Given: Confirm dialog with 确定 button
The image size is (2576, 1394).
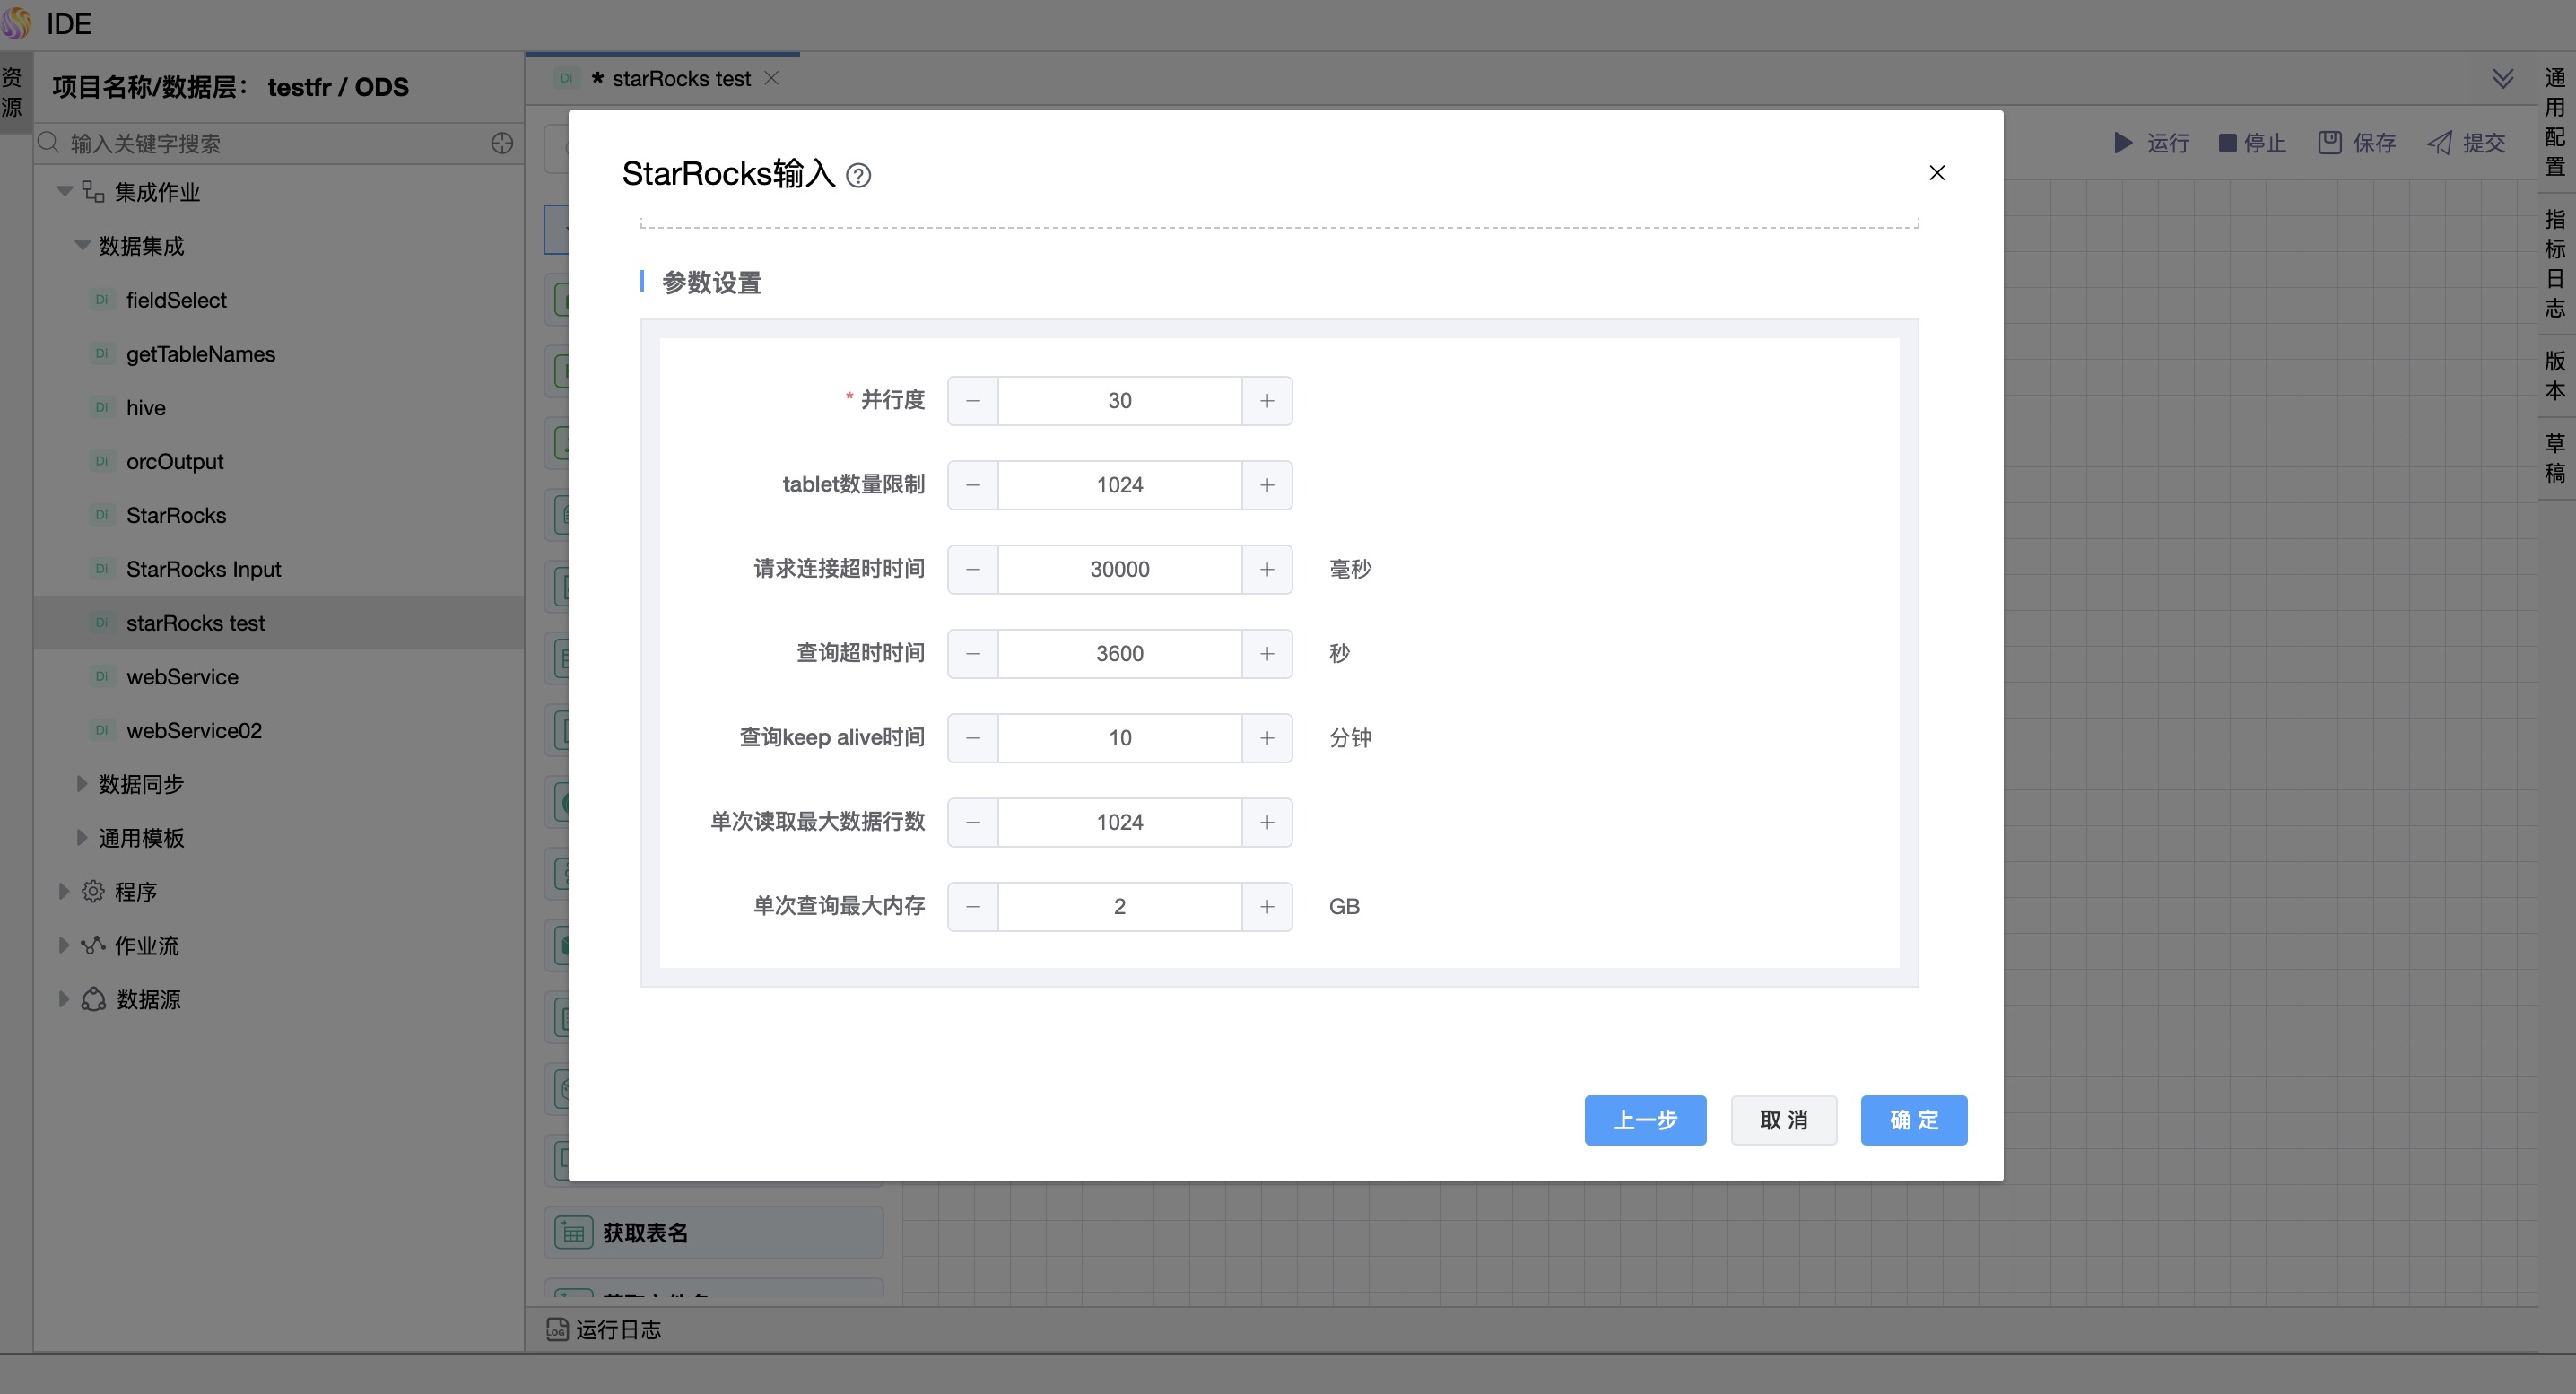Looking at the screenshot, I should [x=1912, y=1120].
